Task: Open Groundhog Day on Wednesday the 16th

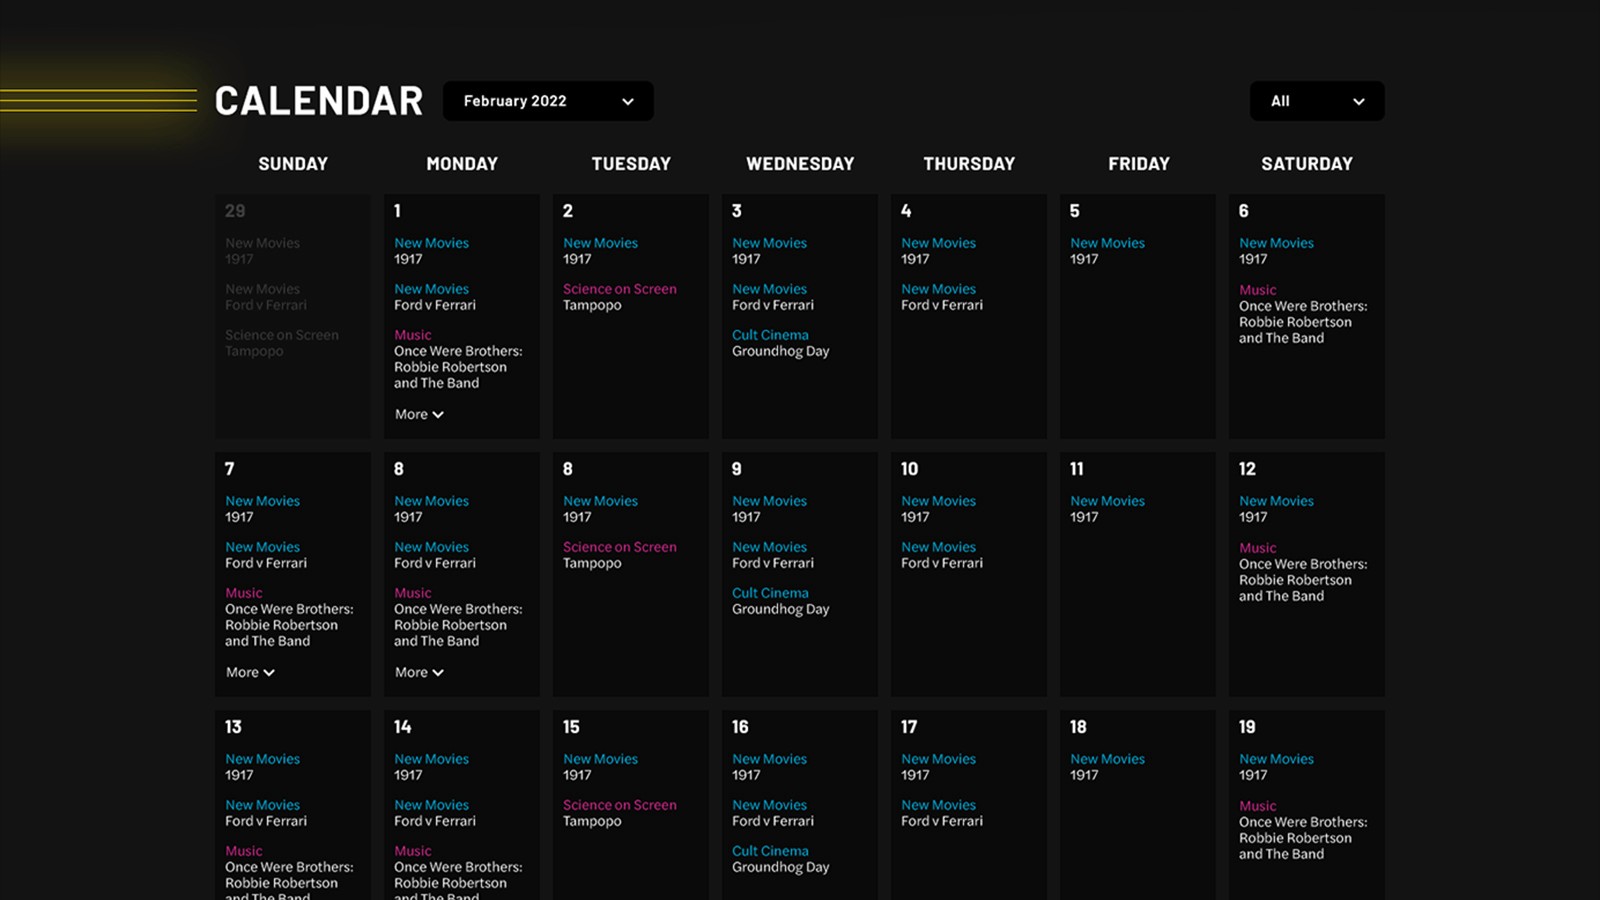Action: pyautogui.click(x=781, y=867)
